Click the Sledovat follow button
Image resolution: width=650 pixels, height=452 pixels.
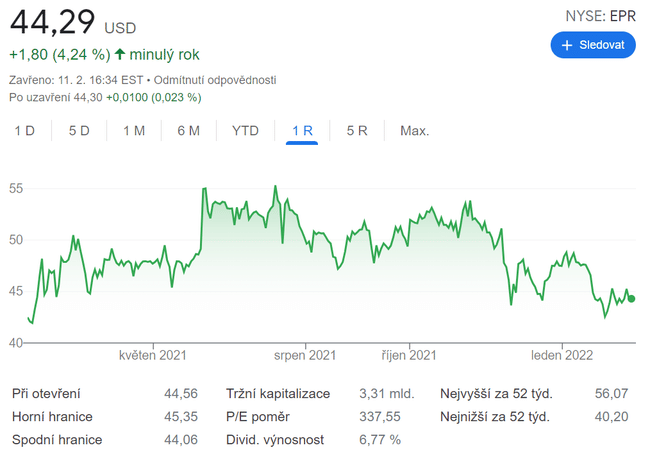coord(593,45)
